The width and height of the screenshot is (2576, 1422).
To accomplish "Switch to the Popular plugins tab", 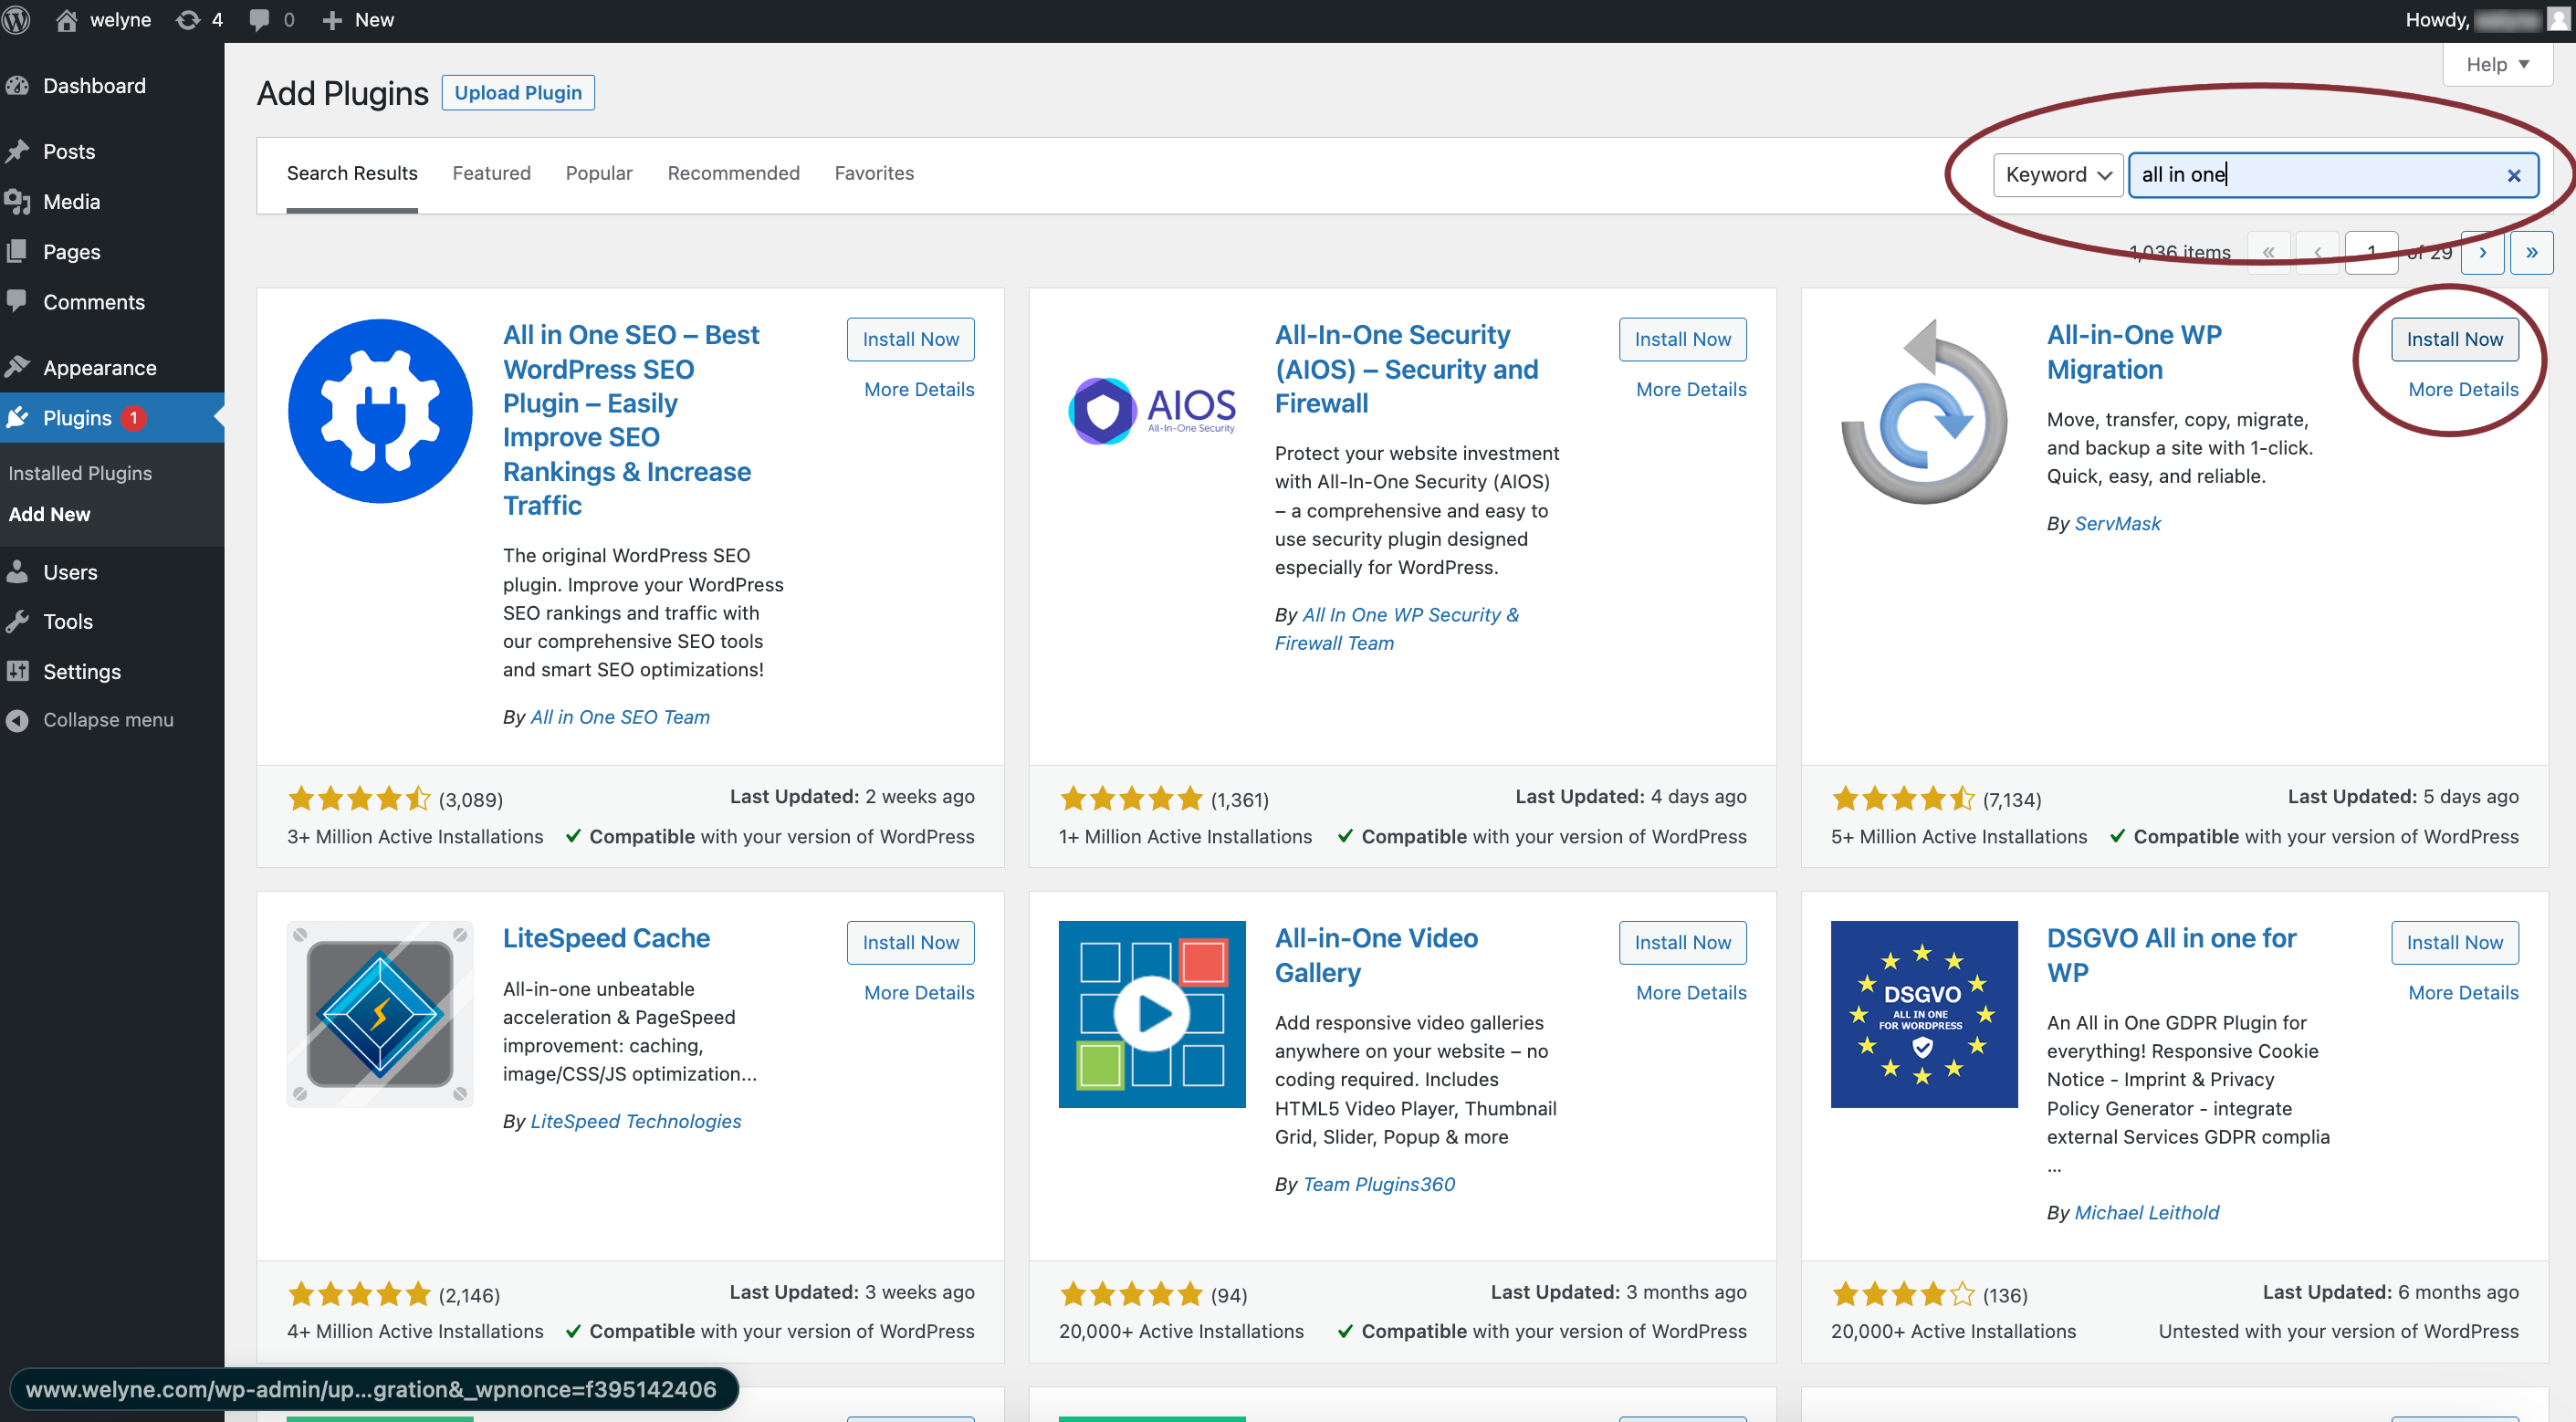I will 599,174.
